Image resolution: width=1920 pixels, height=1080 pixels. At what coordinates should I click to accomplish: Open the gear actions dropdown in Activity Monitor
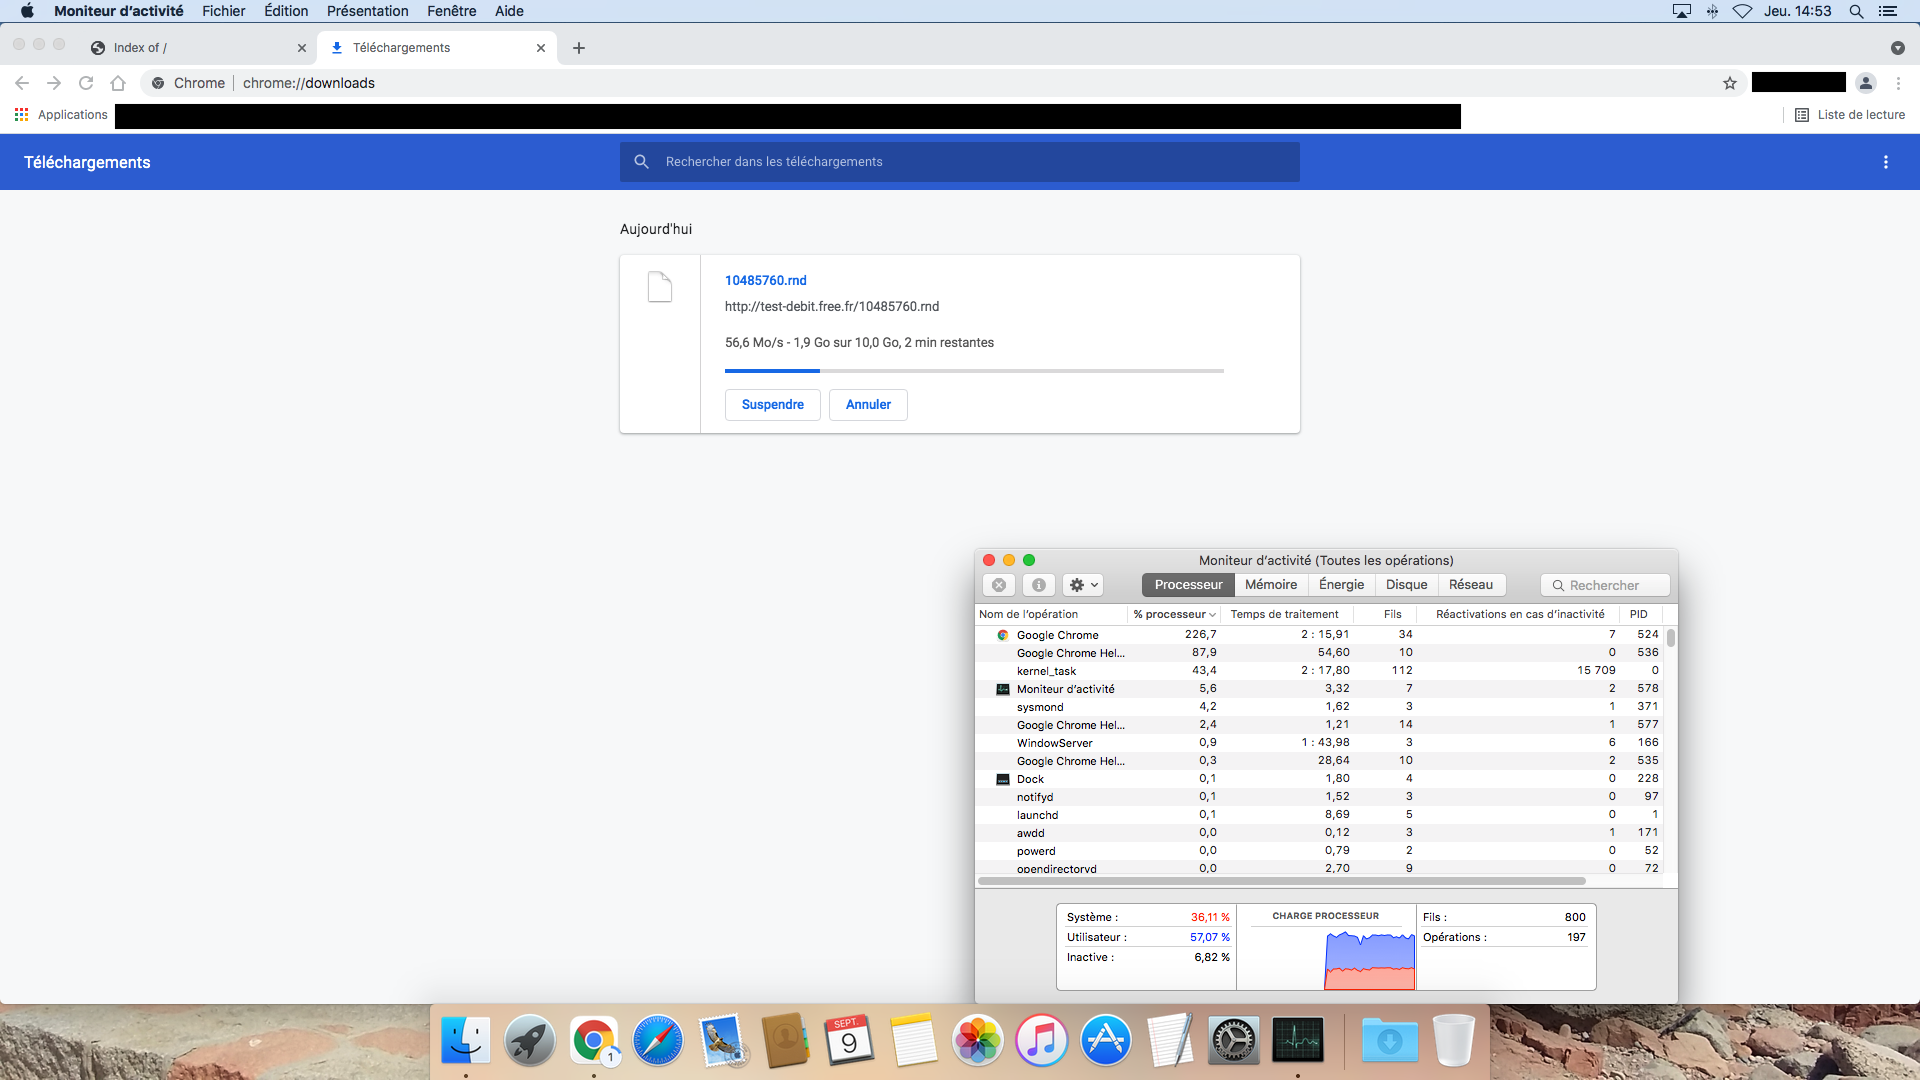pos(1083,585)
